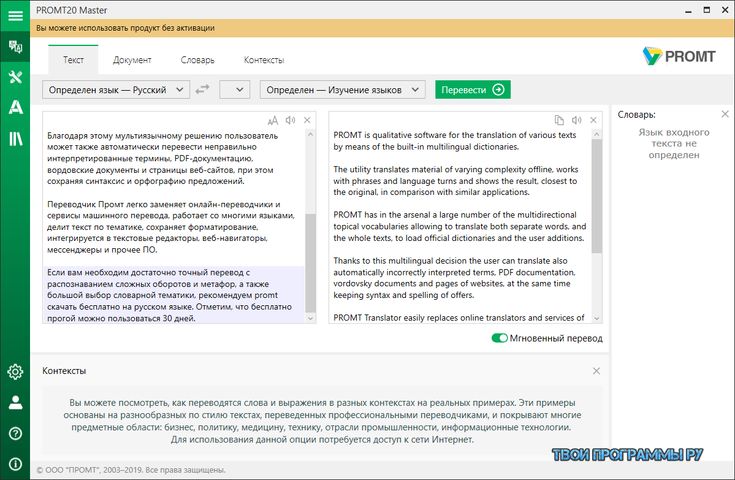Screen dimensions: 735x480
Task: Open the help question mark icon
Action: pos(15,433)
